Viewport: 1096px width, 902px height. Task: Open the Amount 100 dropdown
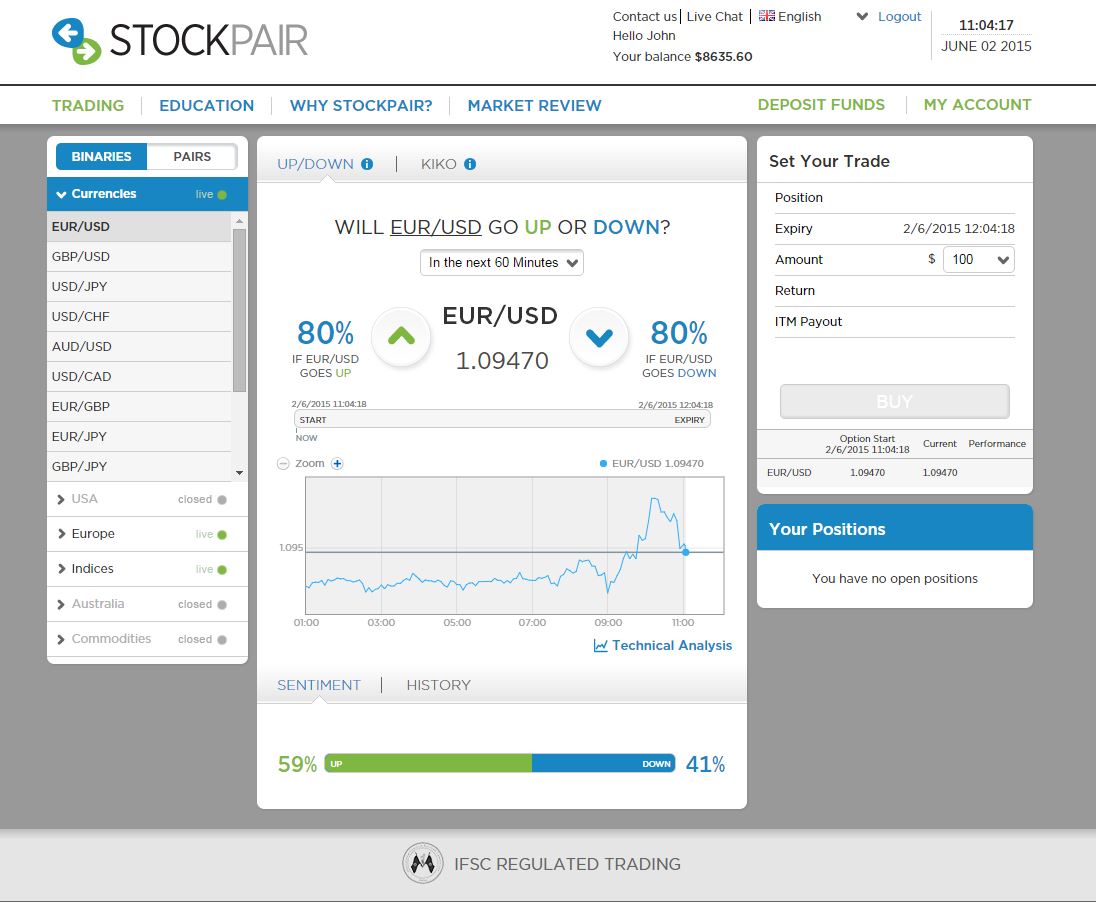click(x=979, y=259)
